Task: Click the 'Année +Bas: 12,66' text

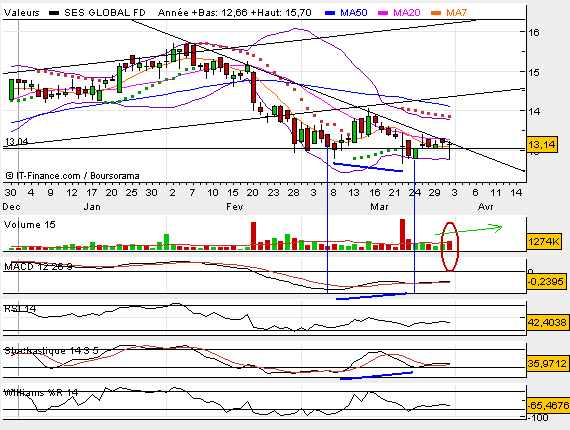Action: click(x=202, y=13)
